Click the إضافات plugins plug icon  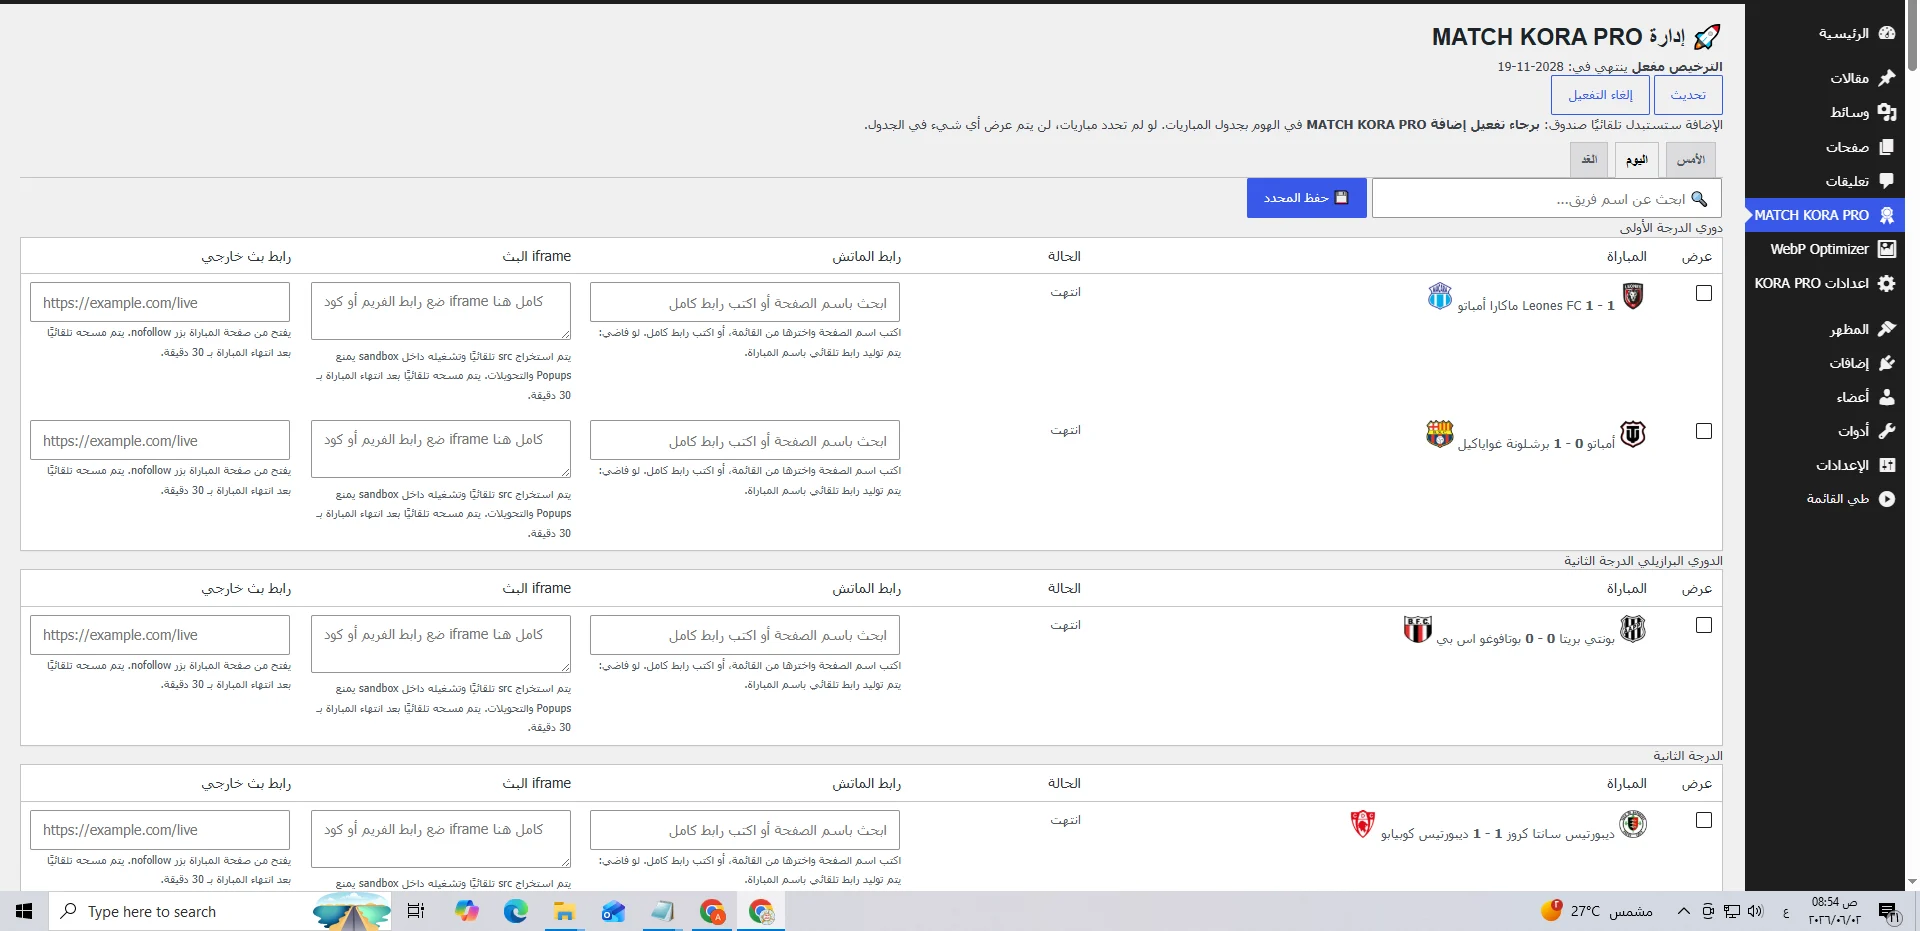(1886, 363)
